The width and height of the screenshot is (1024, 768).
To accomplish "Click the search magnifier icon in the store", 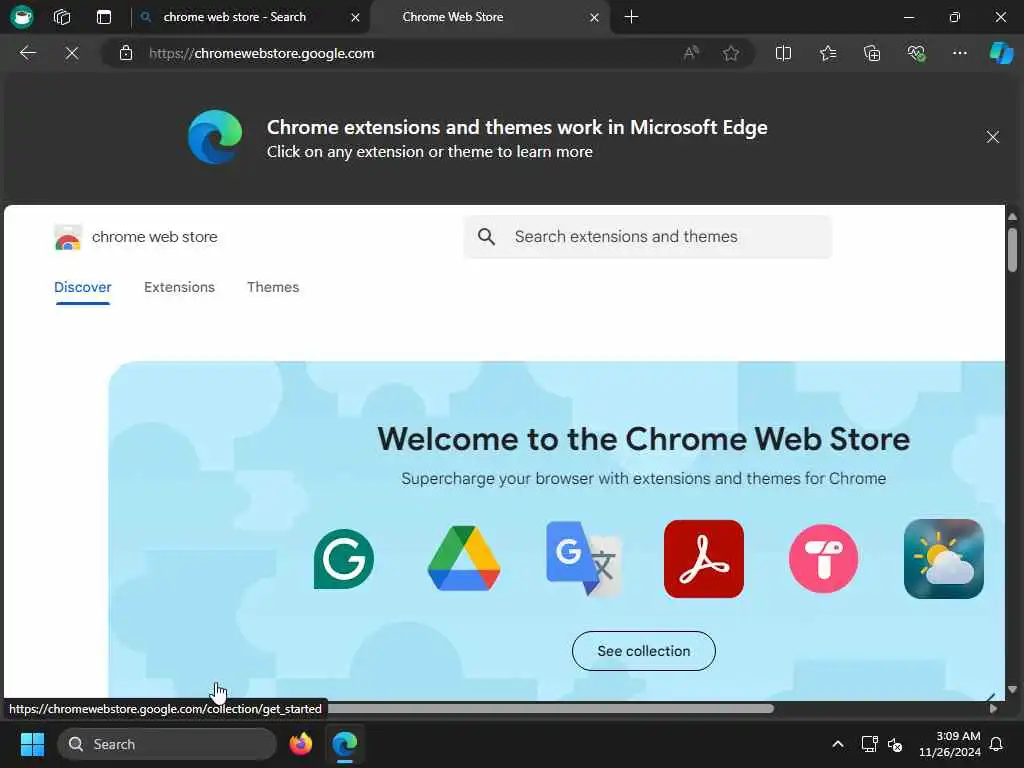I will (x=487, y=236).
